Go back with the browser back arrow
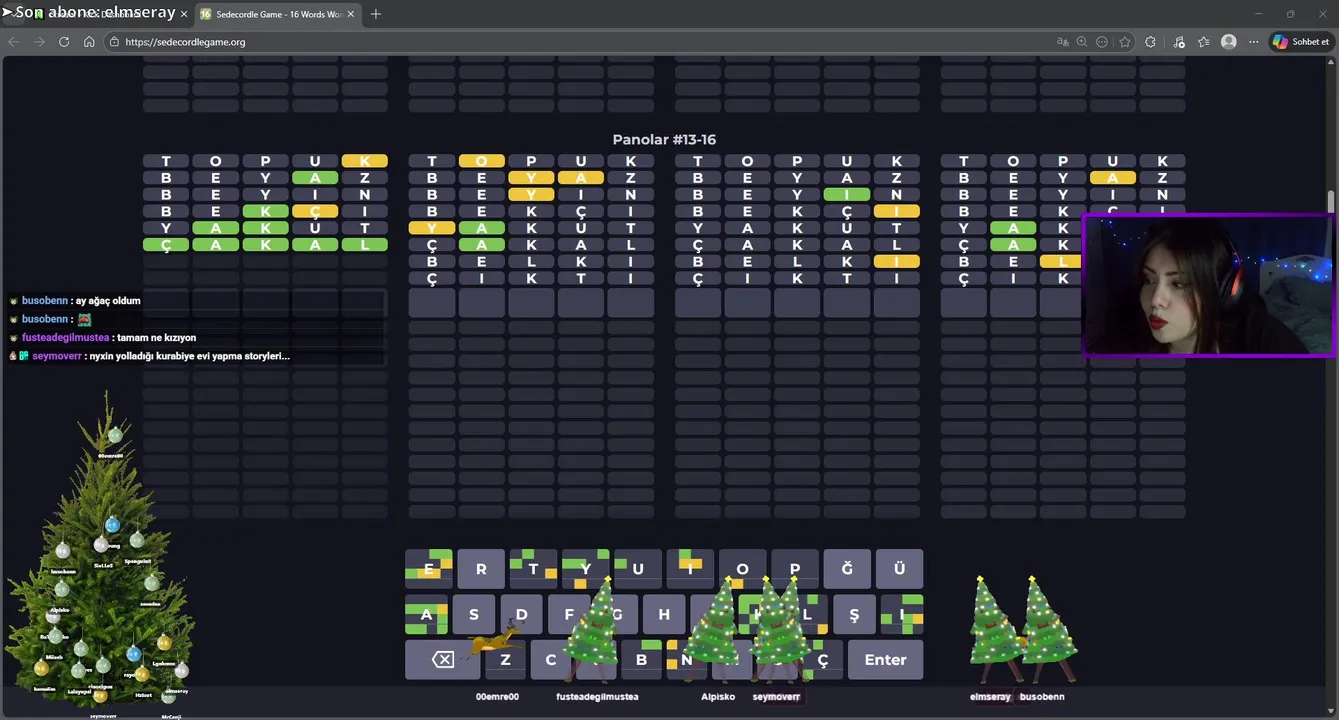1339x720 pixels. coord(14,42)
